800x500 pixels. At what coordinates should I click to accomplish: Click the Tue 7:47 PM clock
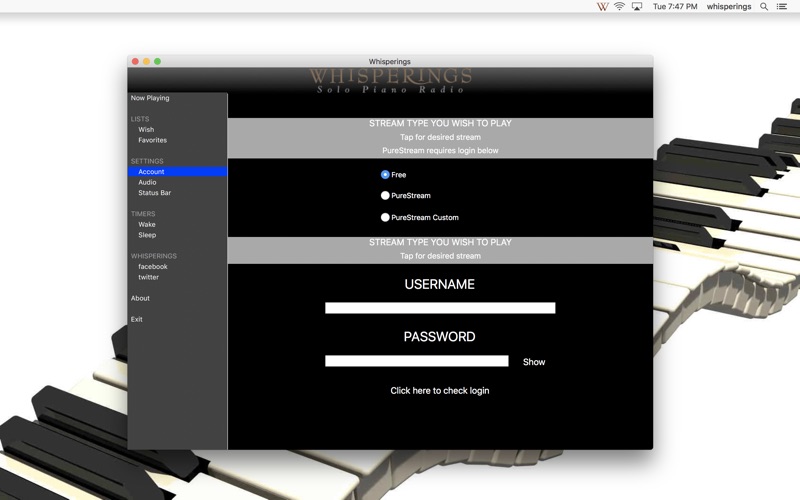pos(675,7)
